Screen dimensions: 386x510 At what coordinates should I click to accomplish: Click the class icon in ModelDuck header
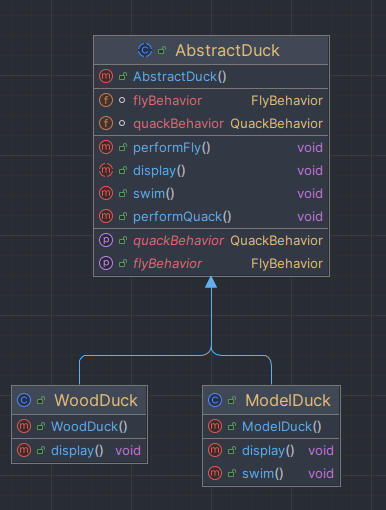pyautogui.click(x=215, y=400)
